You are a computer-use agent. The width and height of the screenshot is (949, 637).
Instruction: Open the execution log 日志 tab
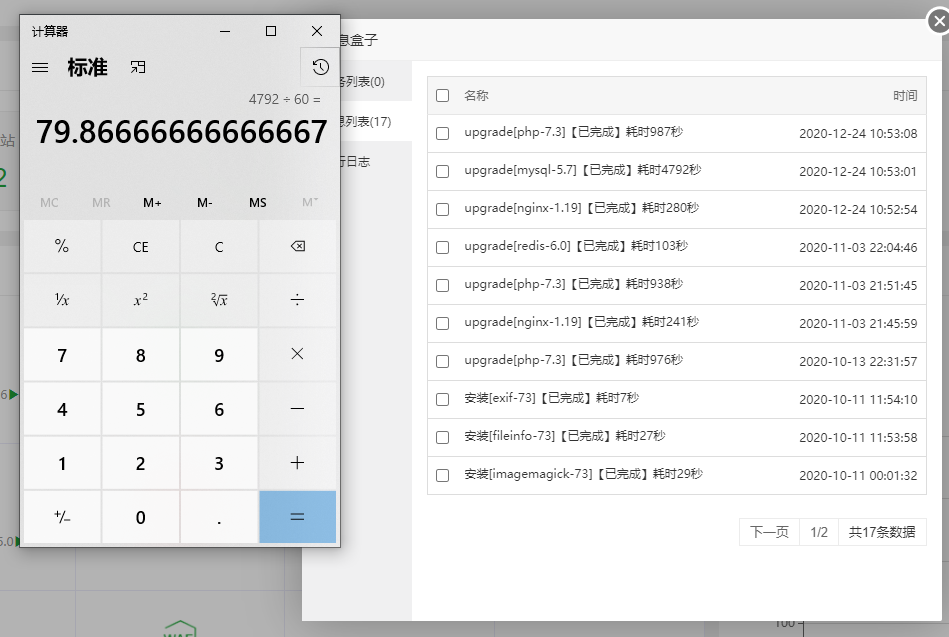click(x=375, y=161)
